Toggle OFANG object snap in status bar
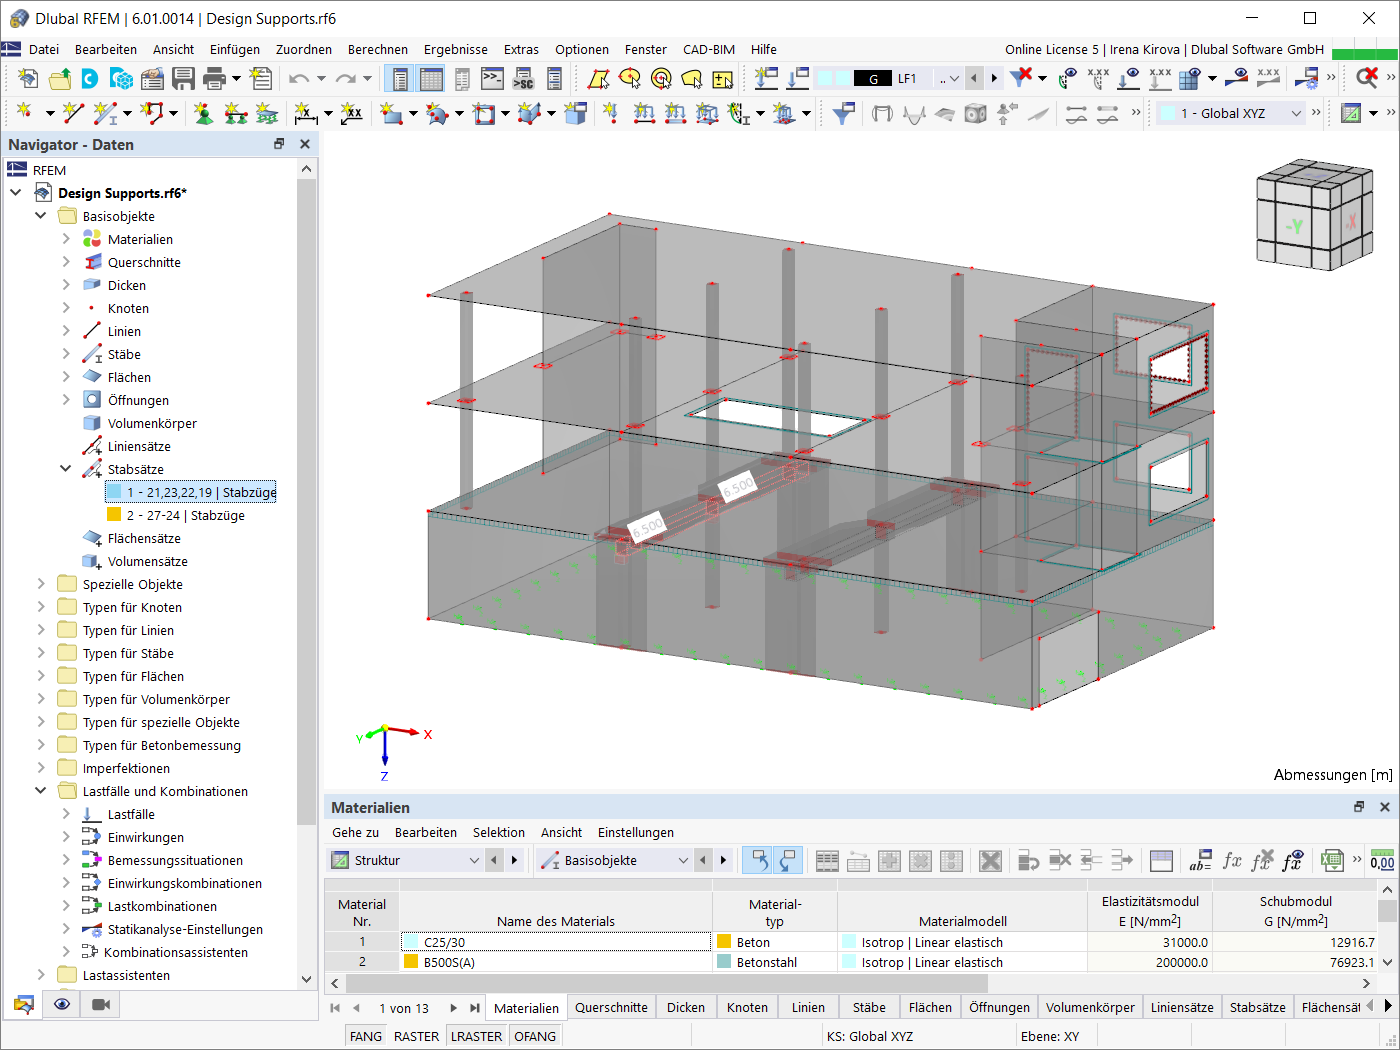1400x1050 pixels. pyautogui.click(x=535, y=1036)
